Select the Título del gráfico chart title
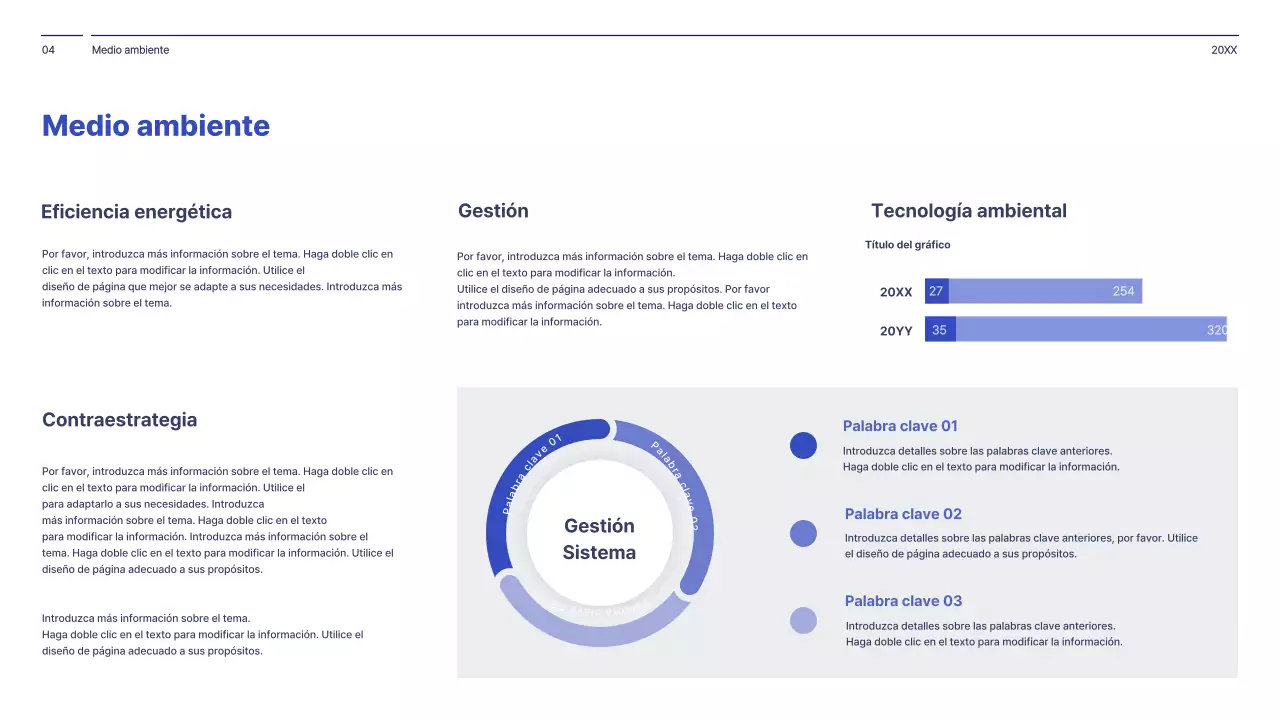Screen dimensions: 1280x720 (907, 245)
